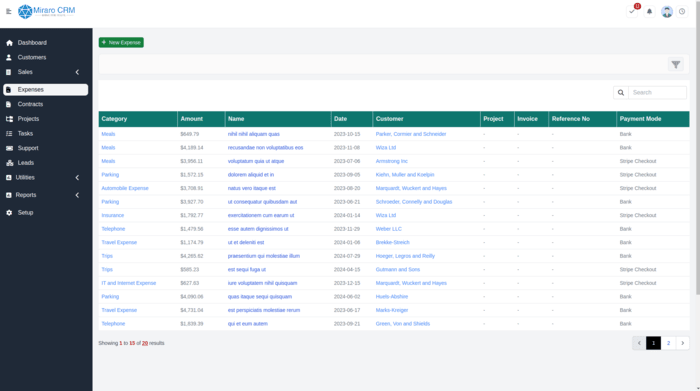Click the Projects icon in sidebar

(x=9, y=119)
